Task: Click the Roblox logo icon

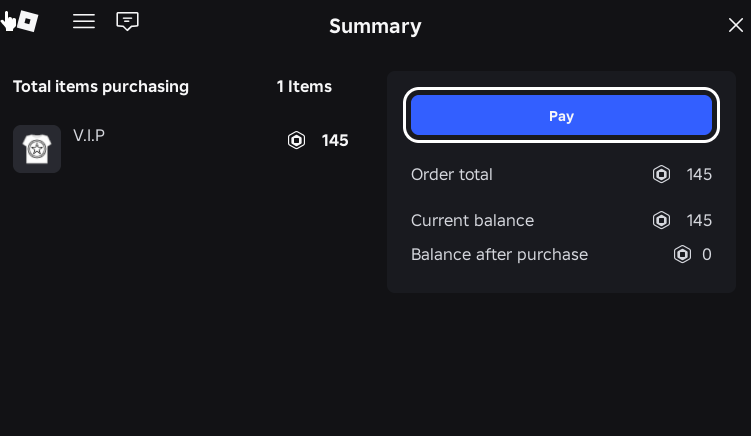Action: 28,21
